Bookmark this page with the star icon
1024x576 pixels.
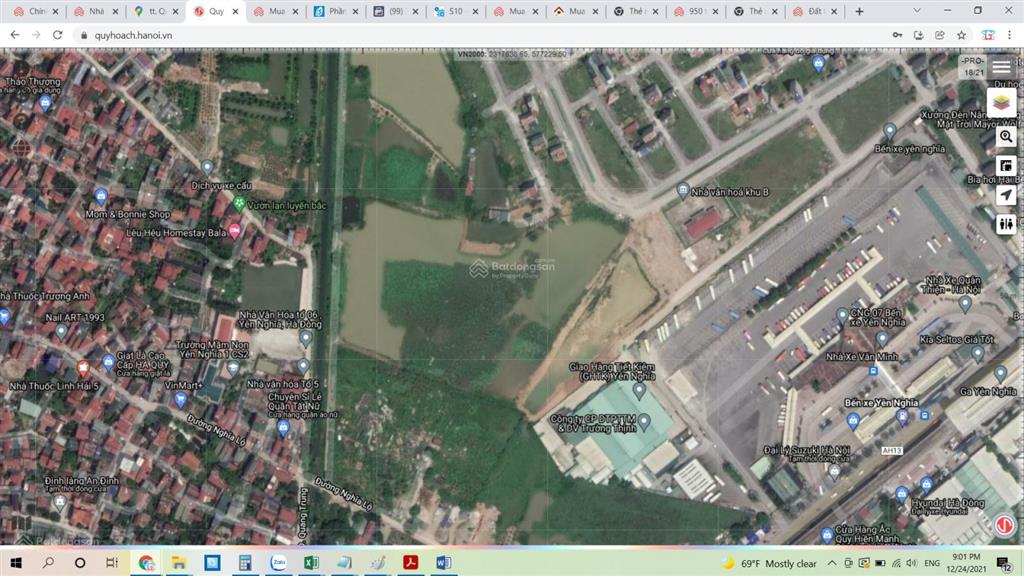click(x=961, y=34)
